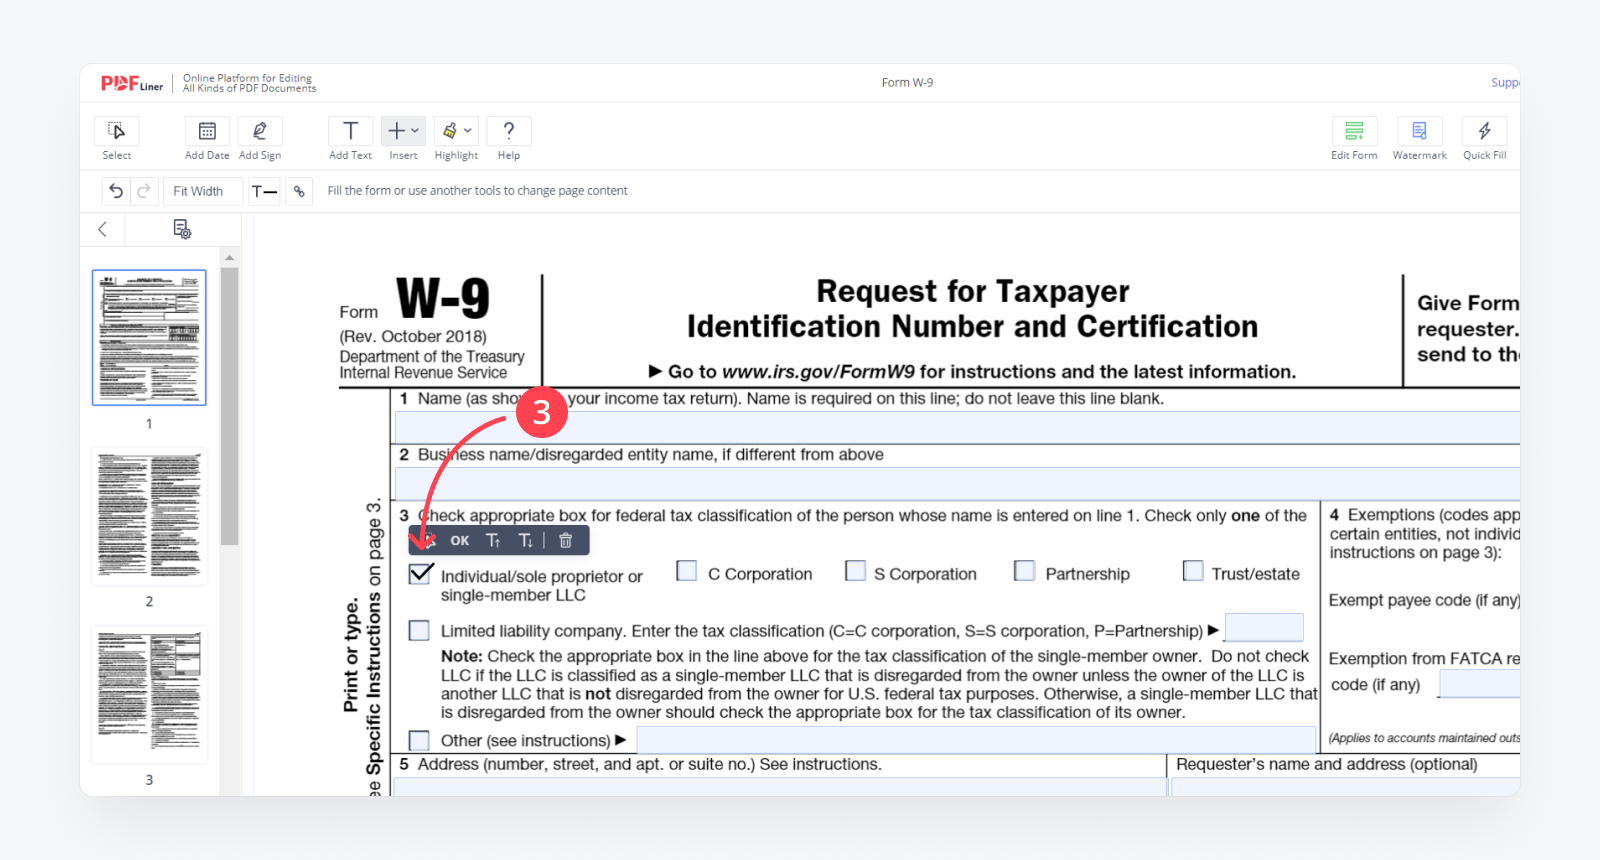Screen dimensions: 1600x860
Task: Click the 'Form W-9' document title
Action: pyautogui.click(x=907, y=83)
